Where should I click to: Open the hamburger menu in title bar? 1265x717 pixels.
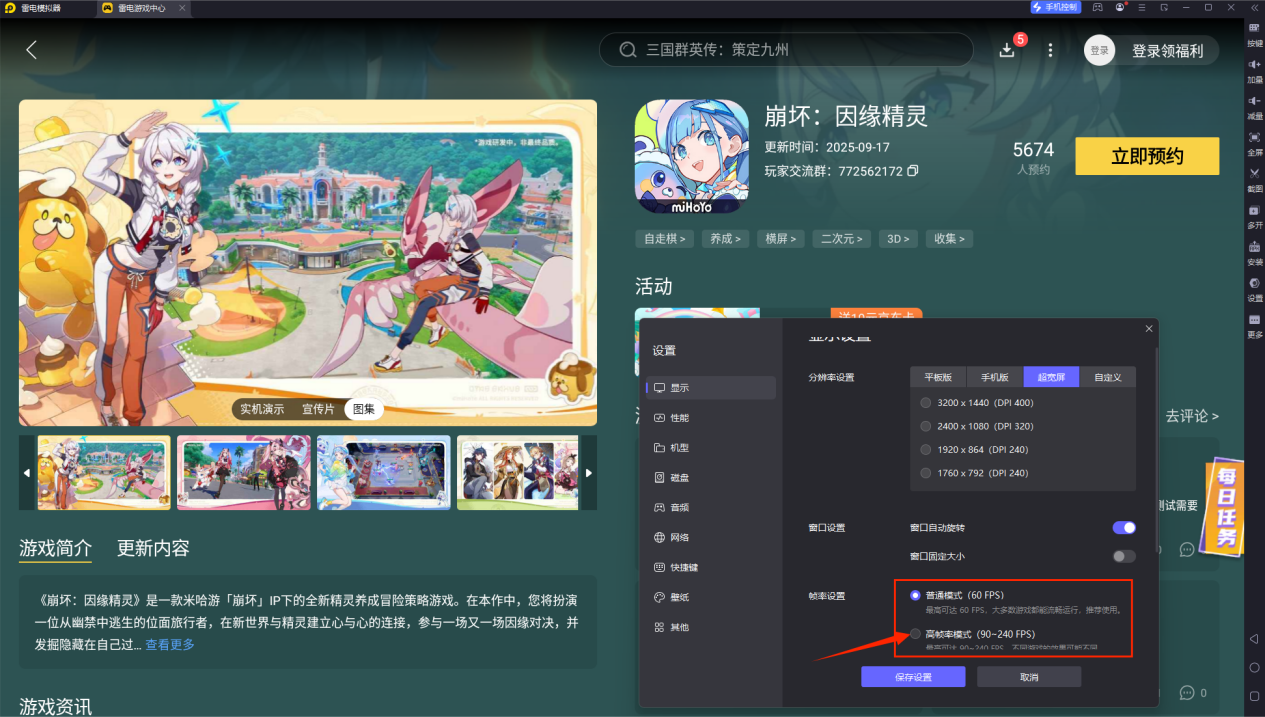click(x=1142, y=7)
